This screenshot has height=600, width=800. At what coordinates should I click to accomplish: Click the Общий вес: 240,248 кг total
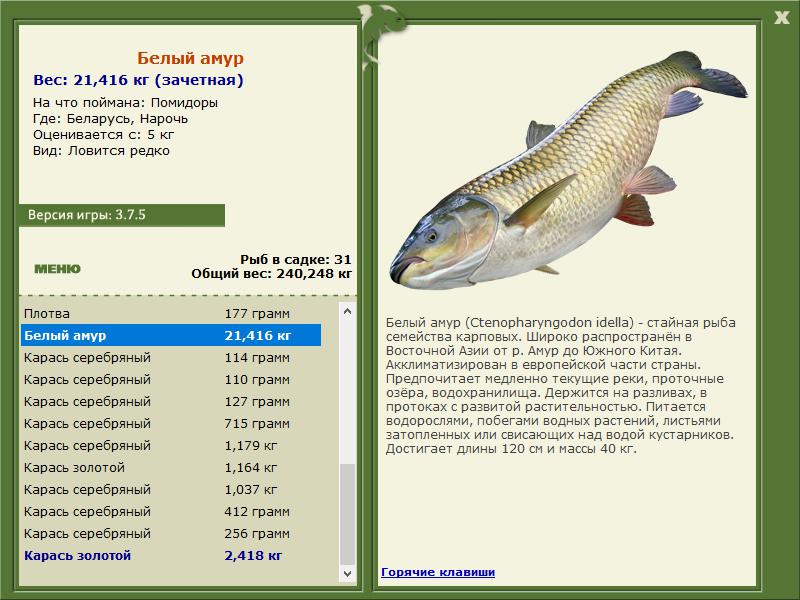(x=271, y=273)
